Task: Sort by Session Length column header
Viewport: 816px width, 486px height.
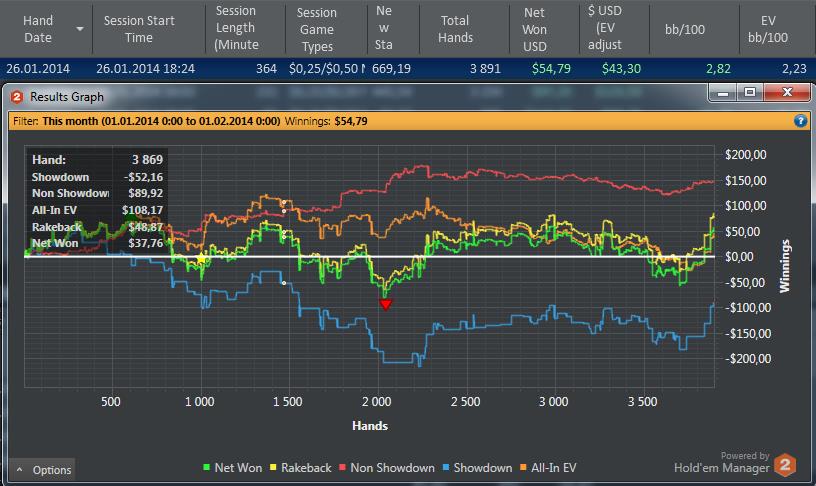Action: [x=236, y=28]
